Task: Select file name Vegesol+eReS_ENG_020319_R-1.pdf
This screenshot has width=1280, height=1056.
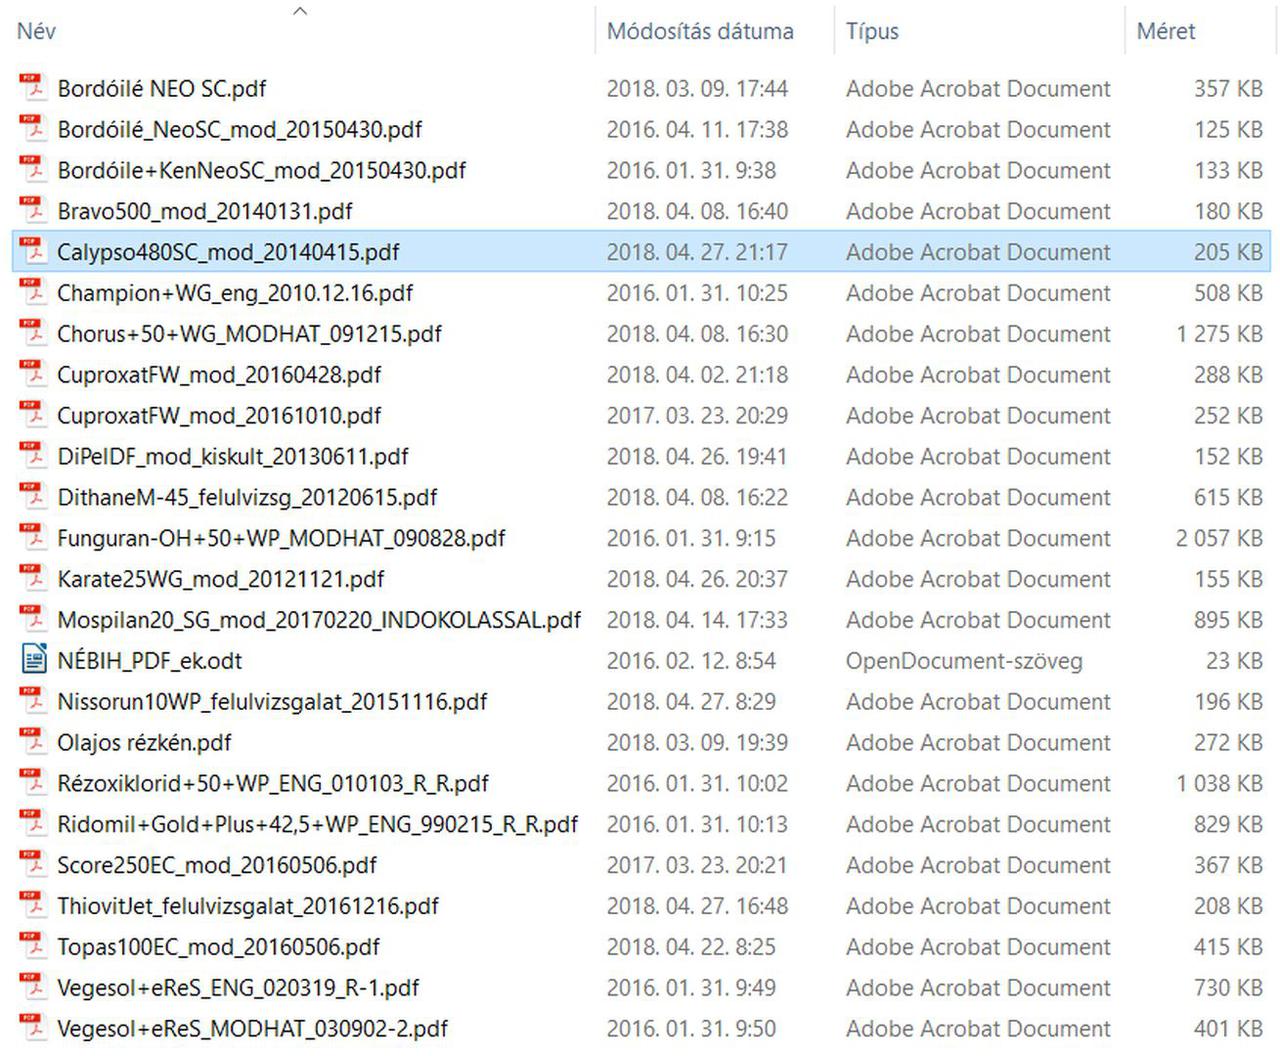Action: click(238, 989)
